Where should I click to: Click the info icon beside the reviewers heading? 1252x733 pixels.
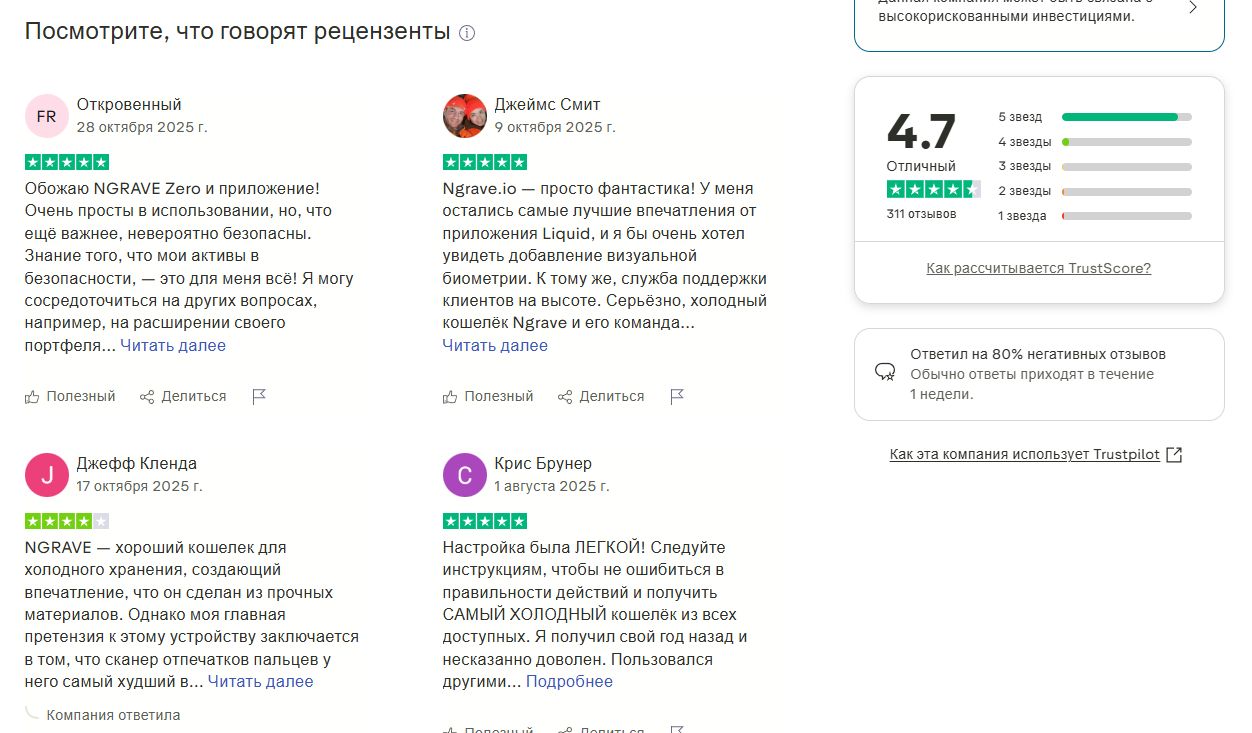pos(467,33)
